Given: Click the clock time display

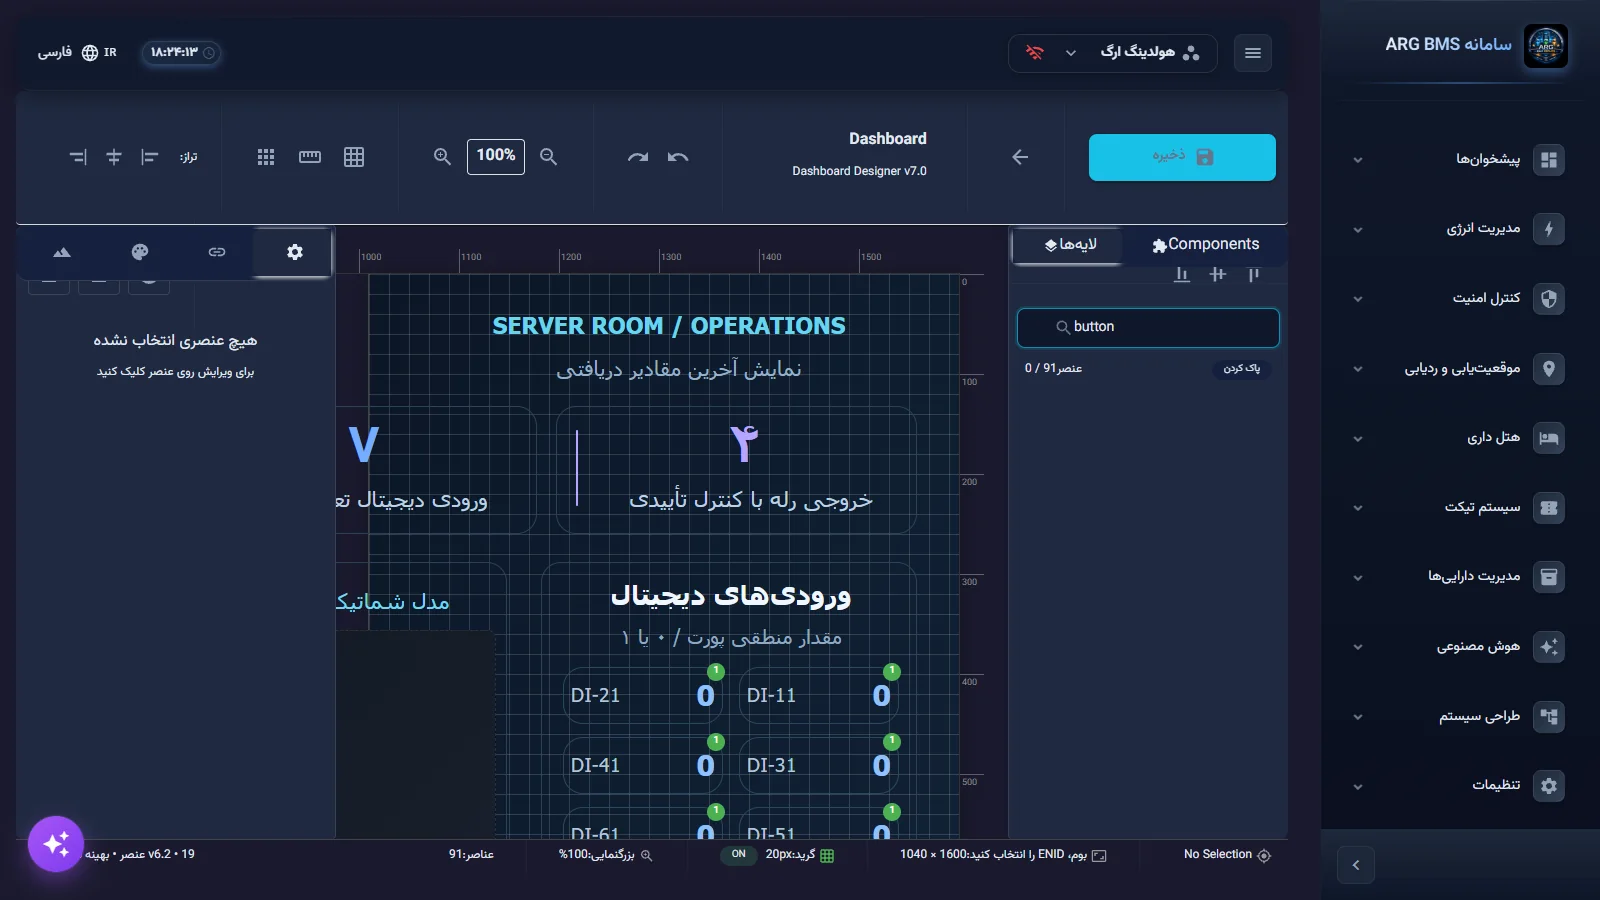Looking at the screenshot, I should (x=181, y=53).
